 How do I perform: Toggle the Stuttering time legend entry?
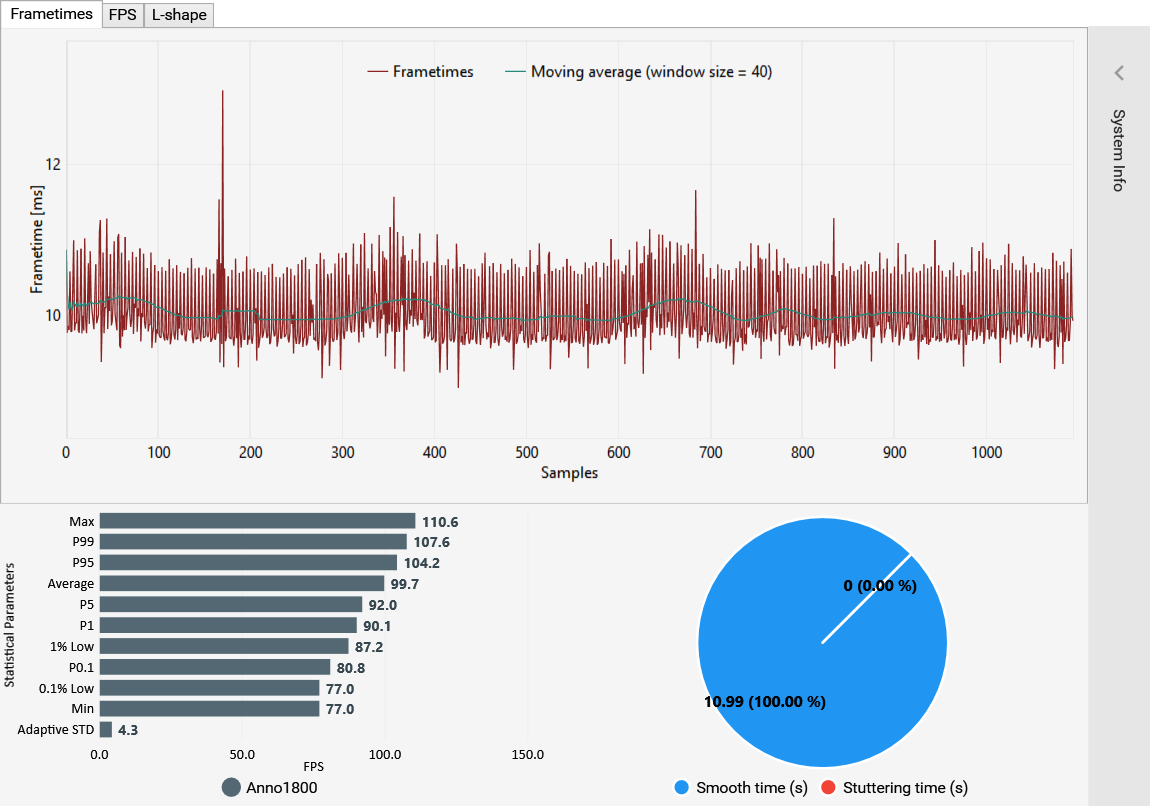(x=895, y=788)
